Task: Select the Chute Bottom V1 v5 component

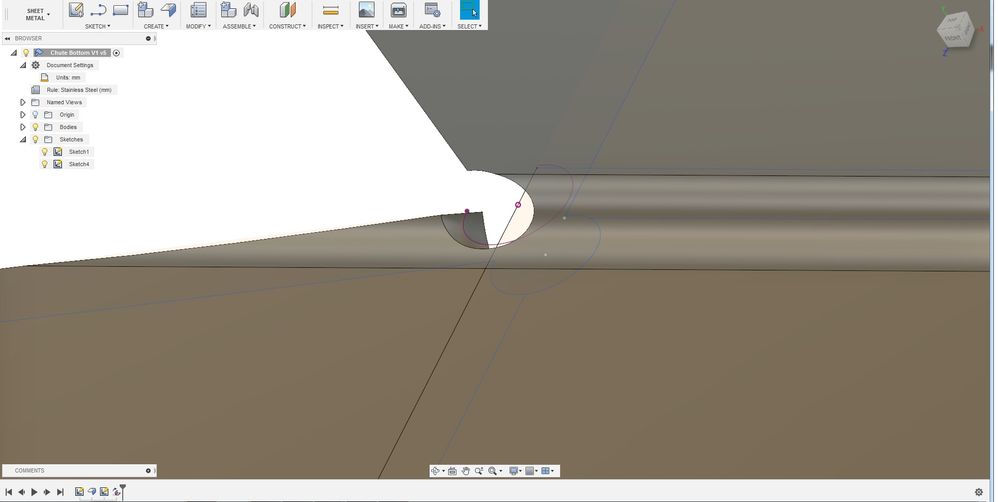Action: pyautogui.click(x=78, y=53)
